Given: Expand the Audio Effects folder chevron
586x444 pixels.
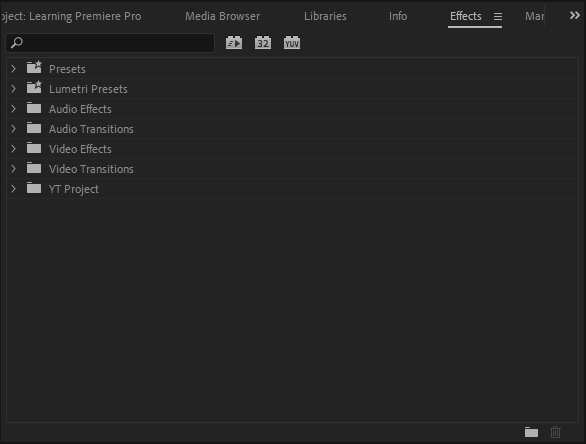Looking at the screenshot, I should pos(13,109).
